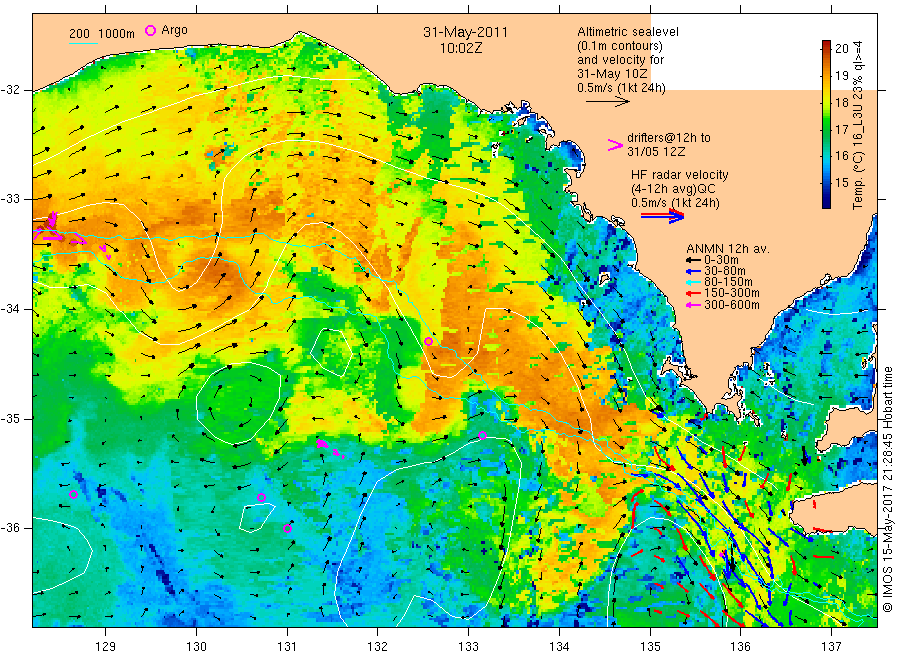Click the 31/05 12Z text
This screenshot has width=900, height=660.
tap(655, 152)
